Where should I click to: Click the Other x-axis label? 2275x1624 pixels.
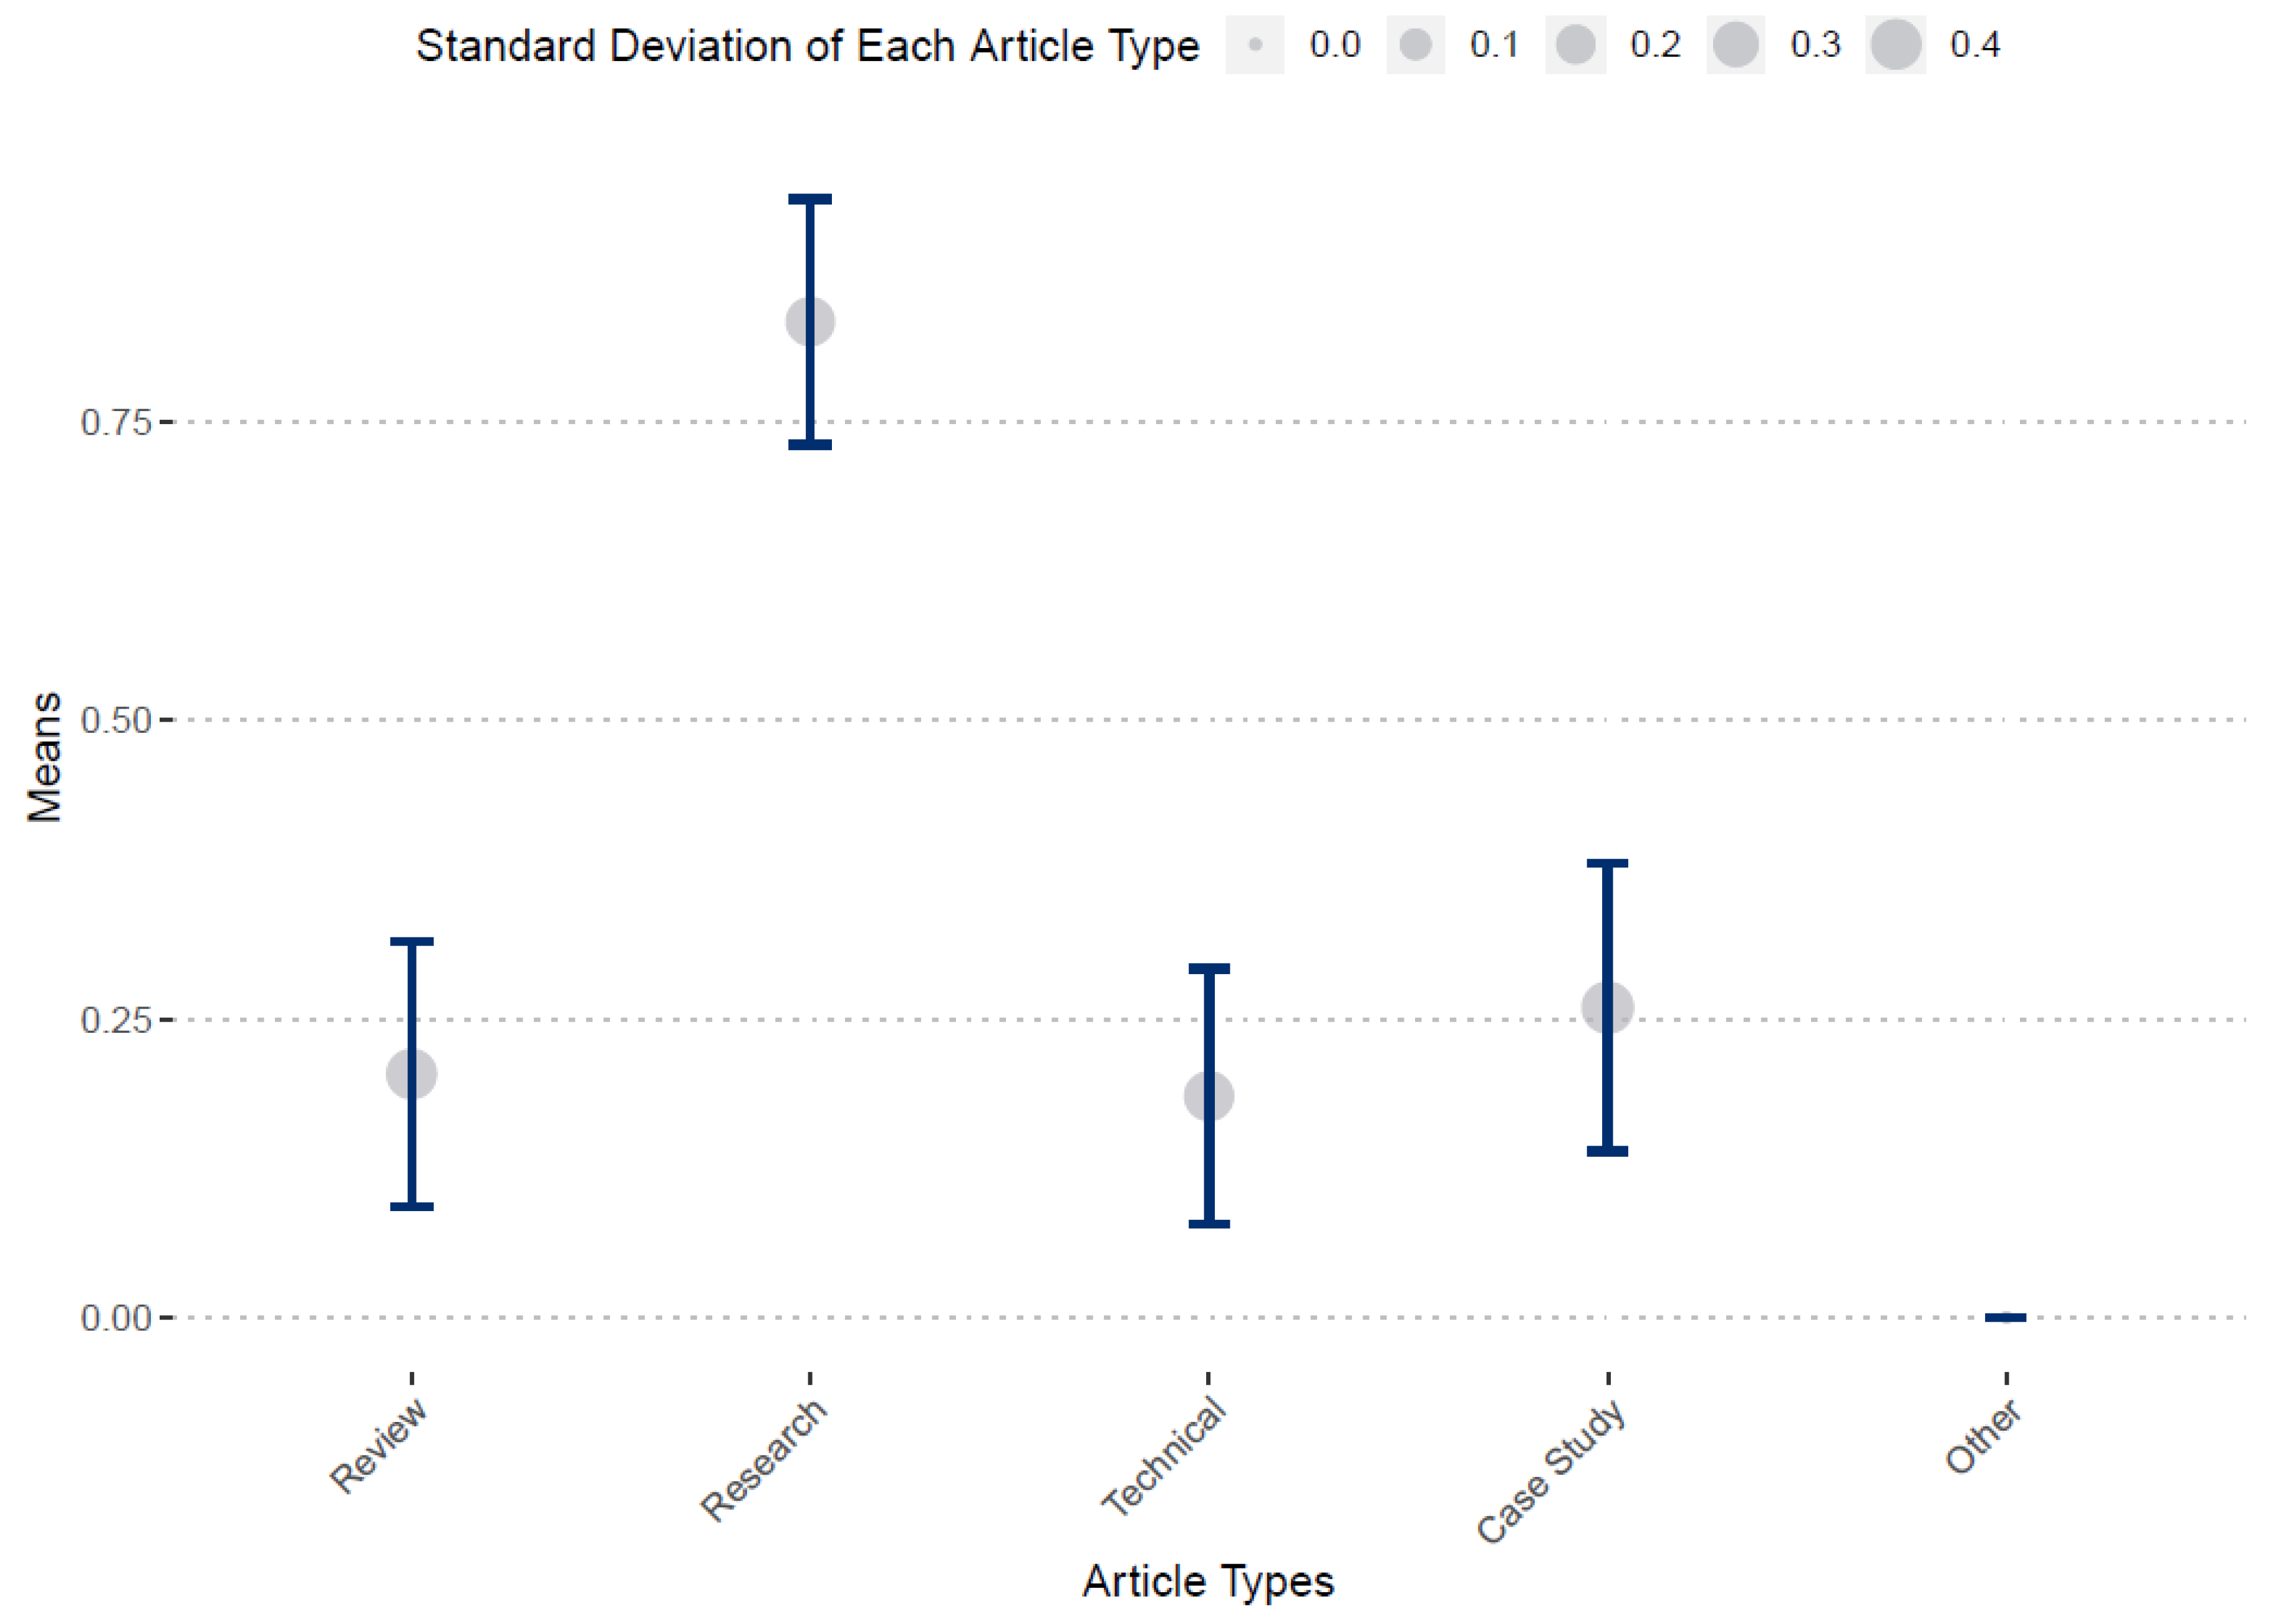(1984, 1438)
